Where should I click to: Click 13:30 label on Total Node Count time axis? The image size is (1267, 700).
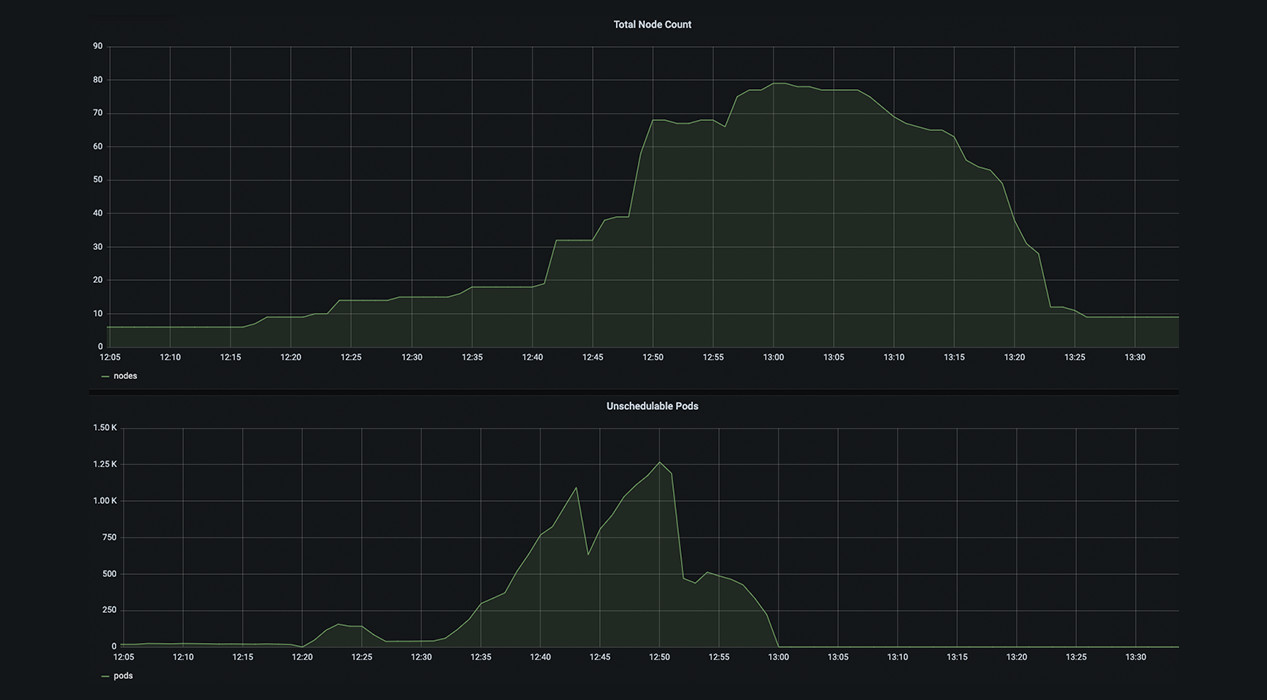(1135, 357)
